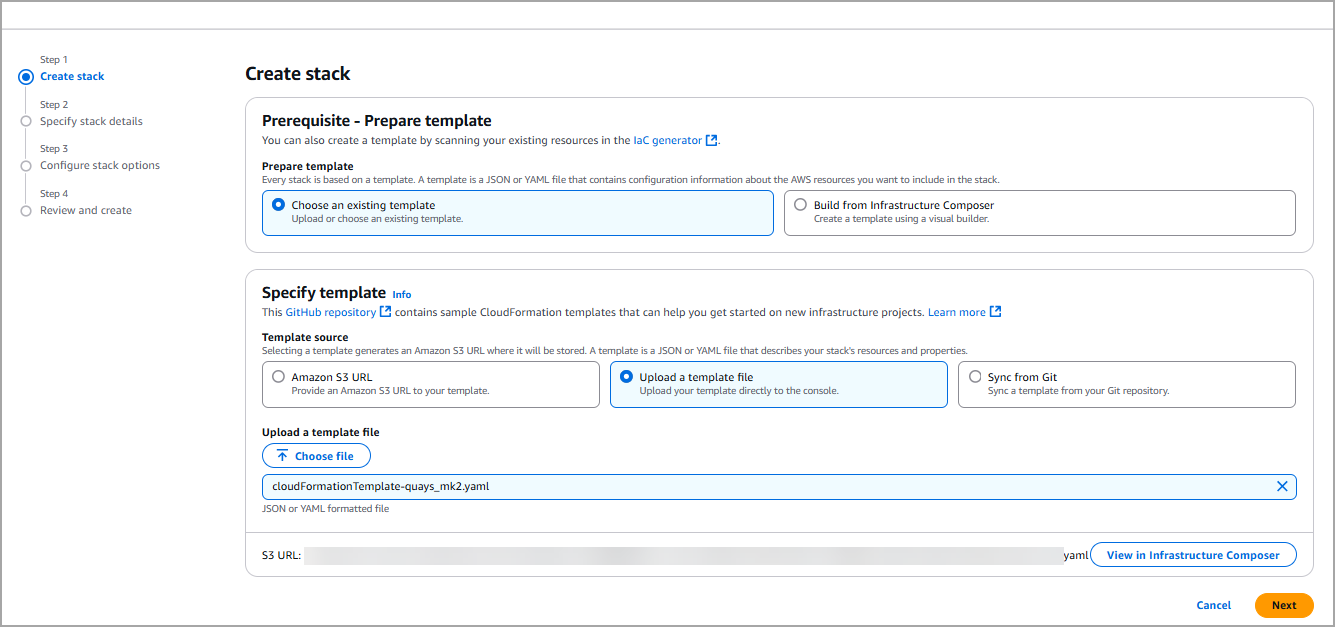Open the IaC generator link
1335x627 pixels.
tap(667, 141)
